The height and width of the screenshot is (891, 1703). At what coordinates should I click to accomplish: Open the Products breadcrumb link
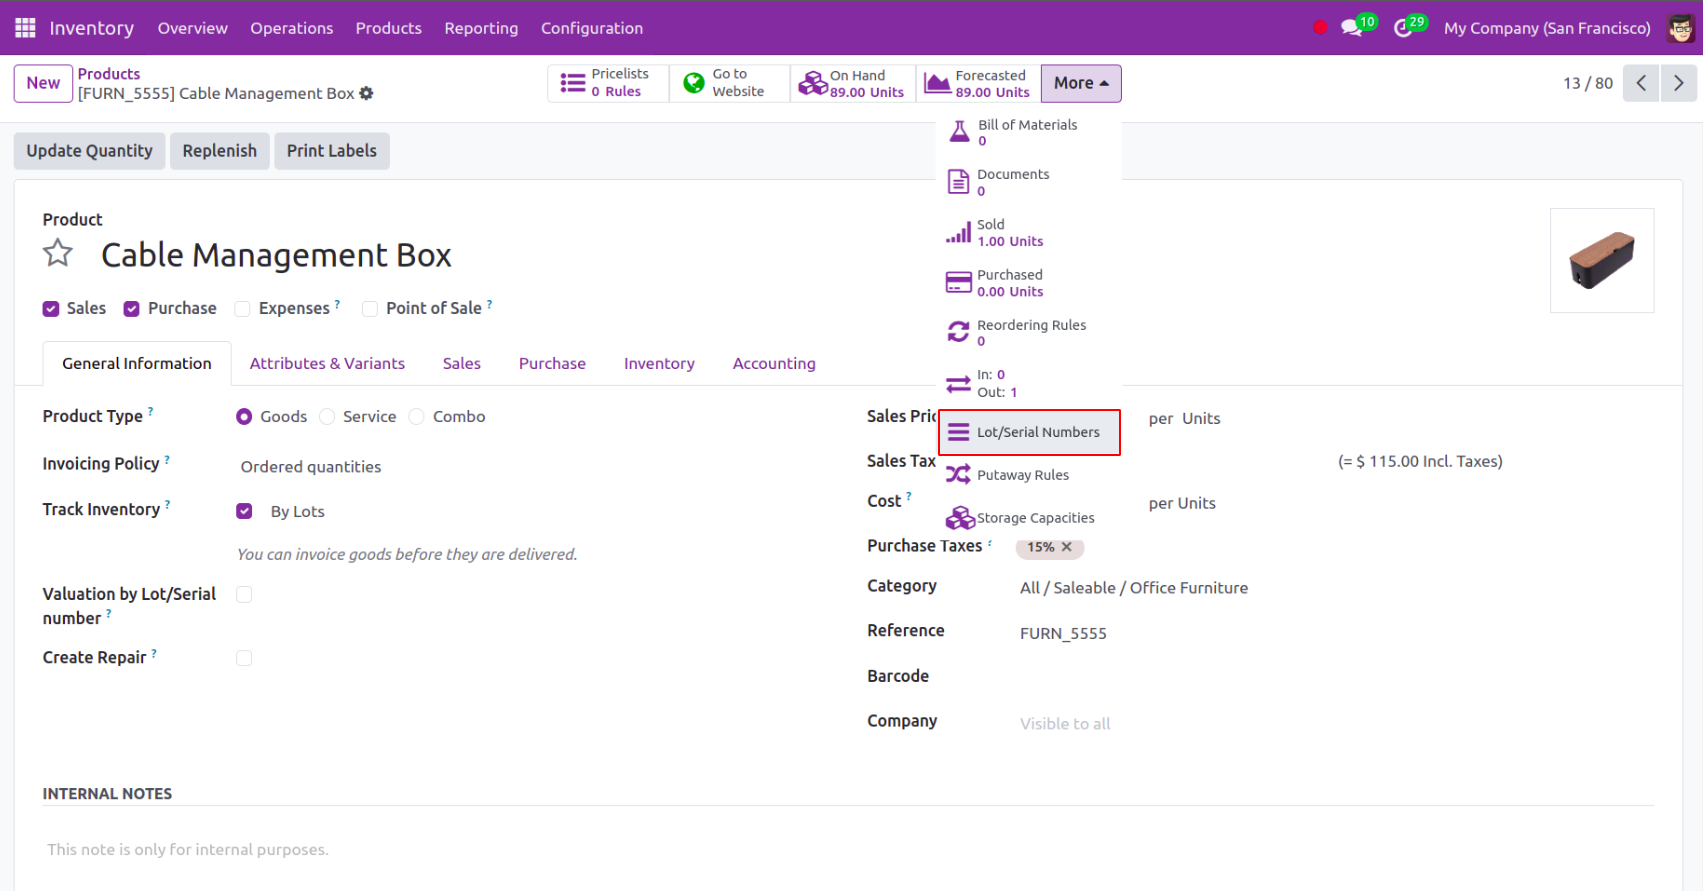click(109, 74)
